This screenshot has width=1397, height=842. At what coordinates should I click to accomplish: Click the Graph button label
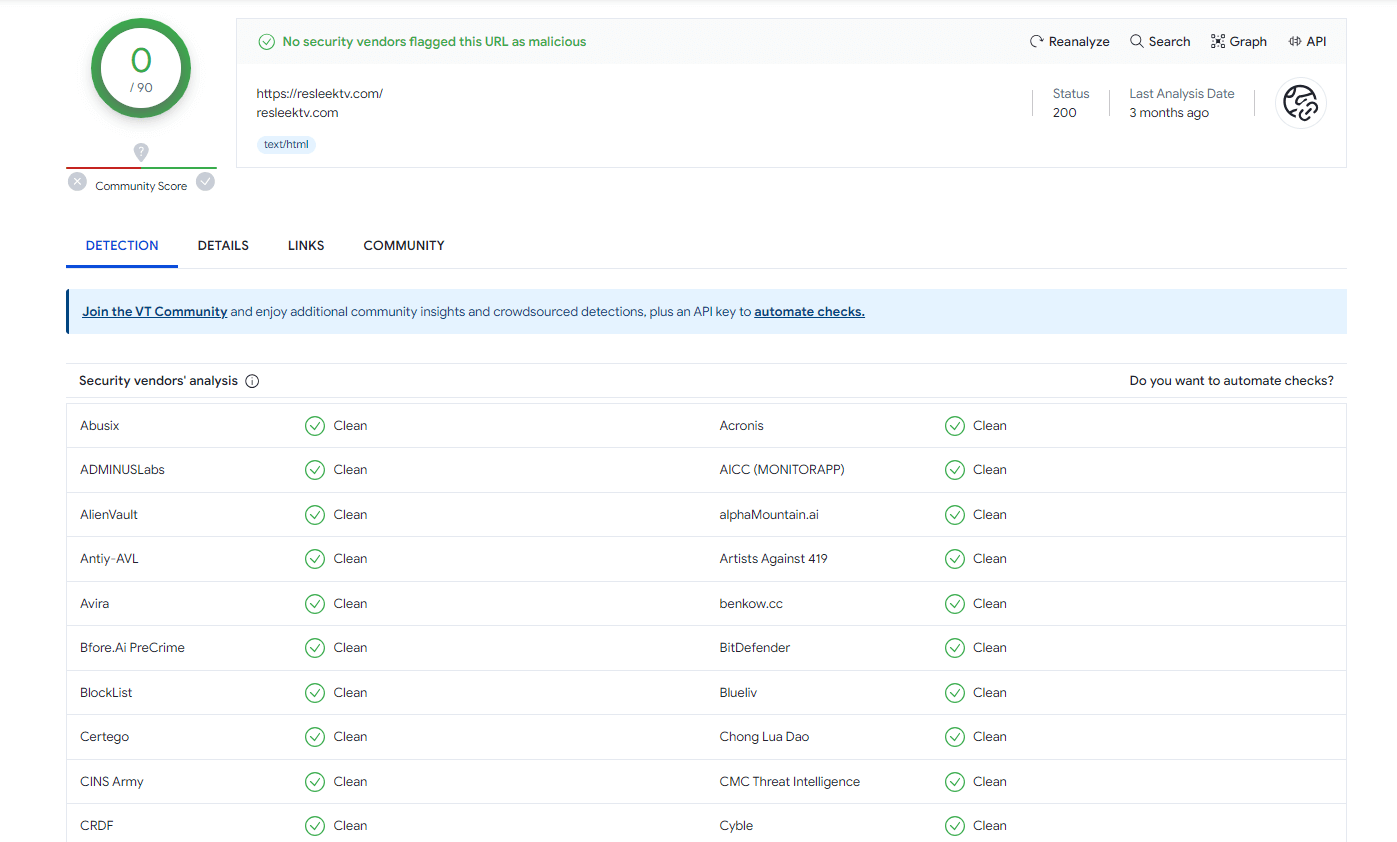click(1248, 42)
